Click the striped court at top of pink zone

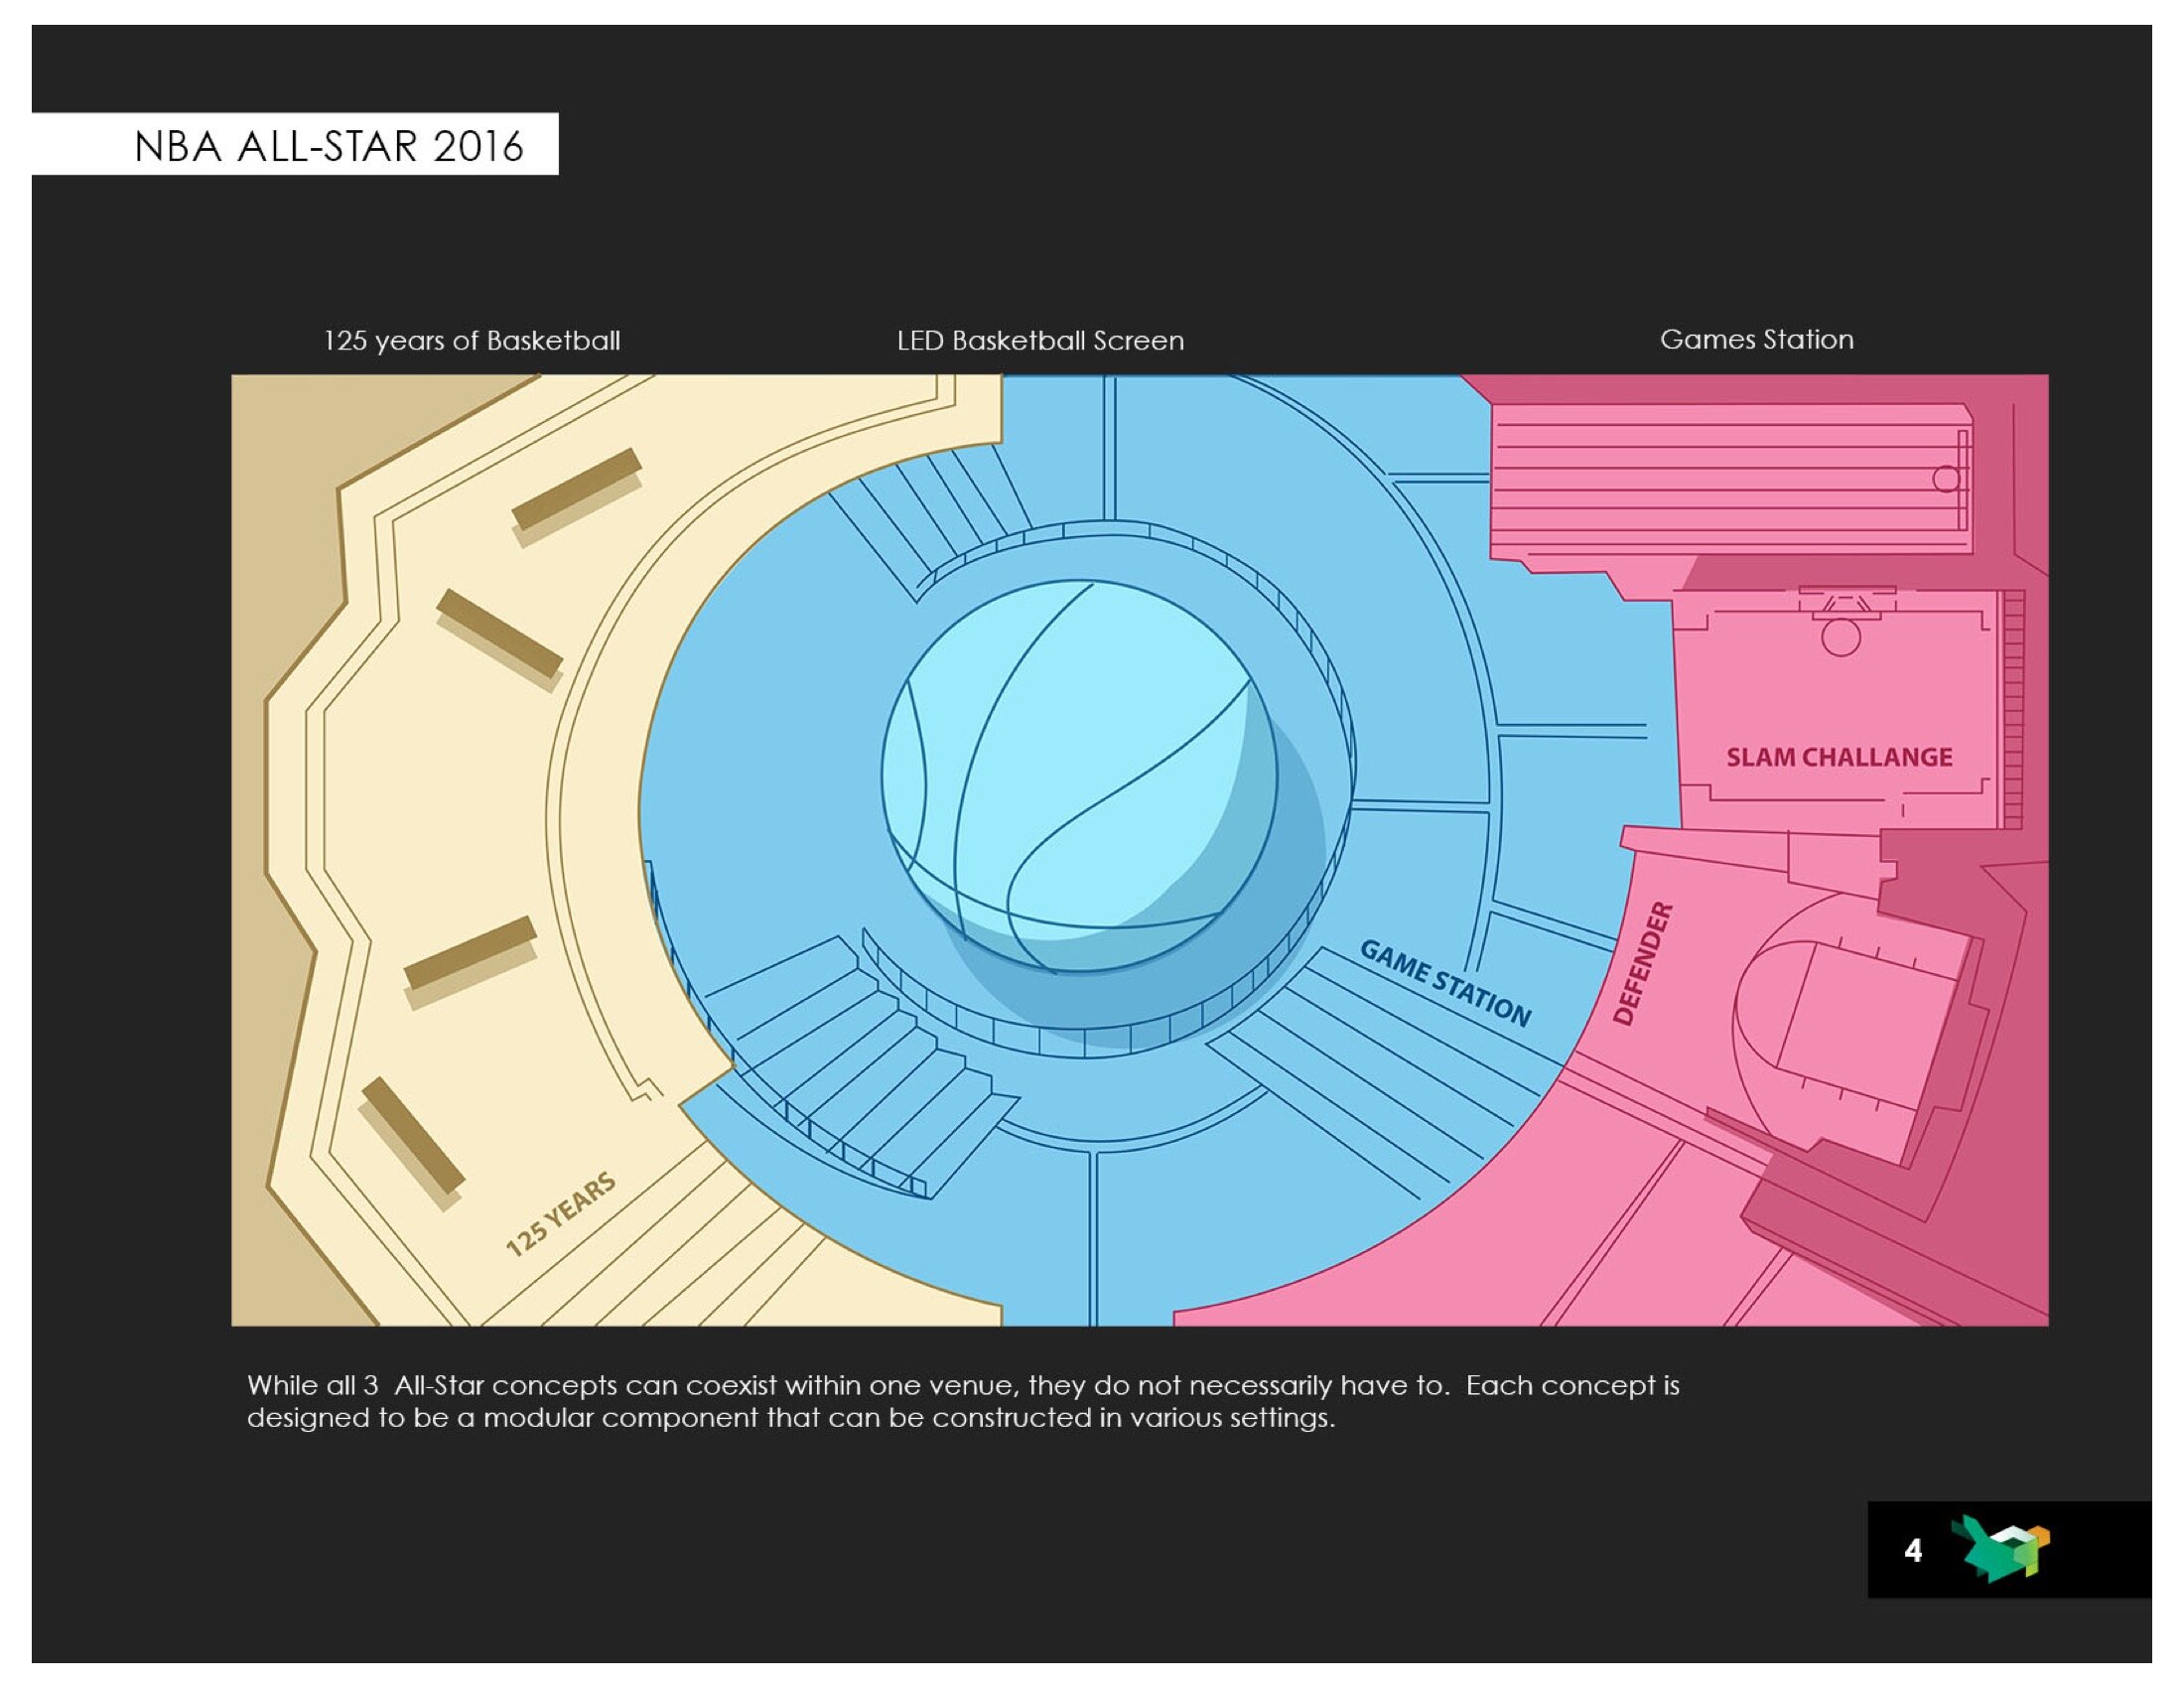coord(1731,481)
